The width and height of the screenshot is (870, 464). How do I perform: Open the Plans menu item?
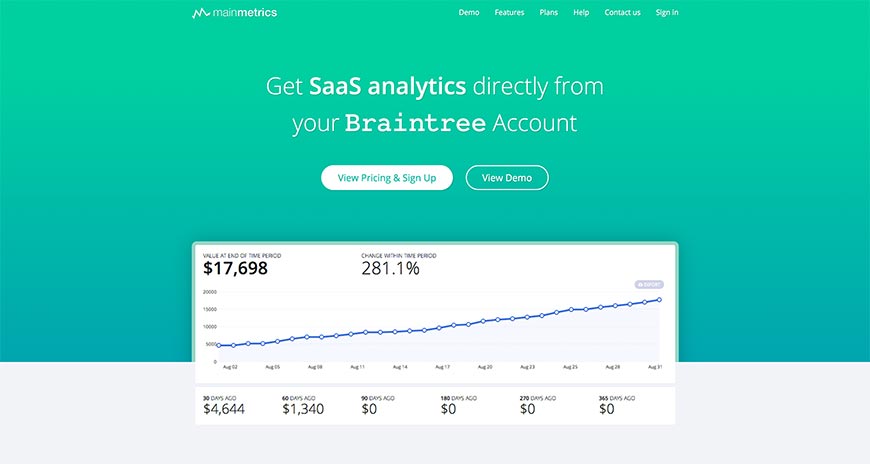point(549,13)
